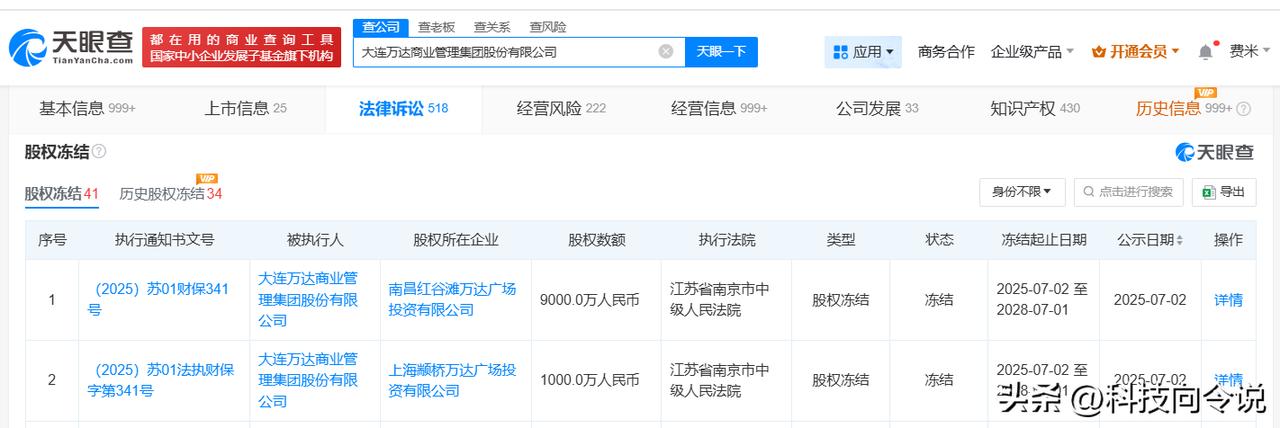Click the 天眼一下 search button
The height and width of the screenshot is (428, 1280).
pyautogui.click(x=721, y=52)
